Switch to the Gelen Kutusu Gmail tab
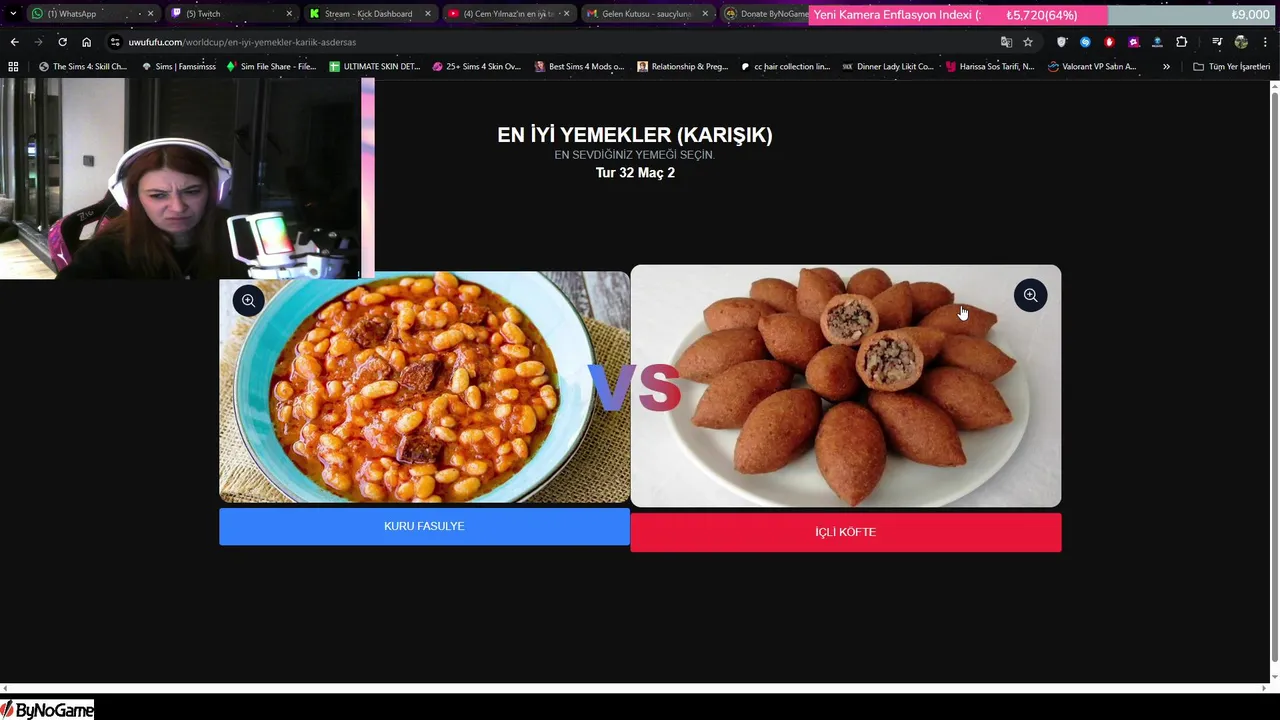This screenshot has height=720, width=1280. point(647,14)
